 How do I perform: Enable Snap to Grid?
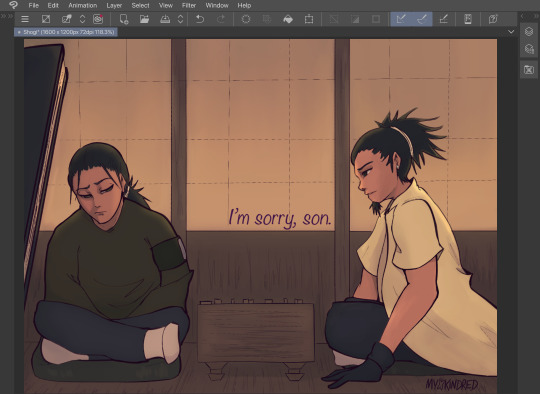(x=444, y=19)
